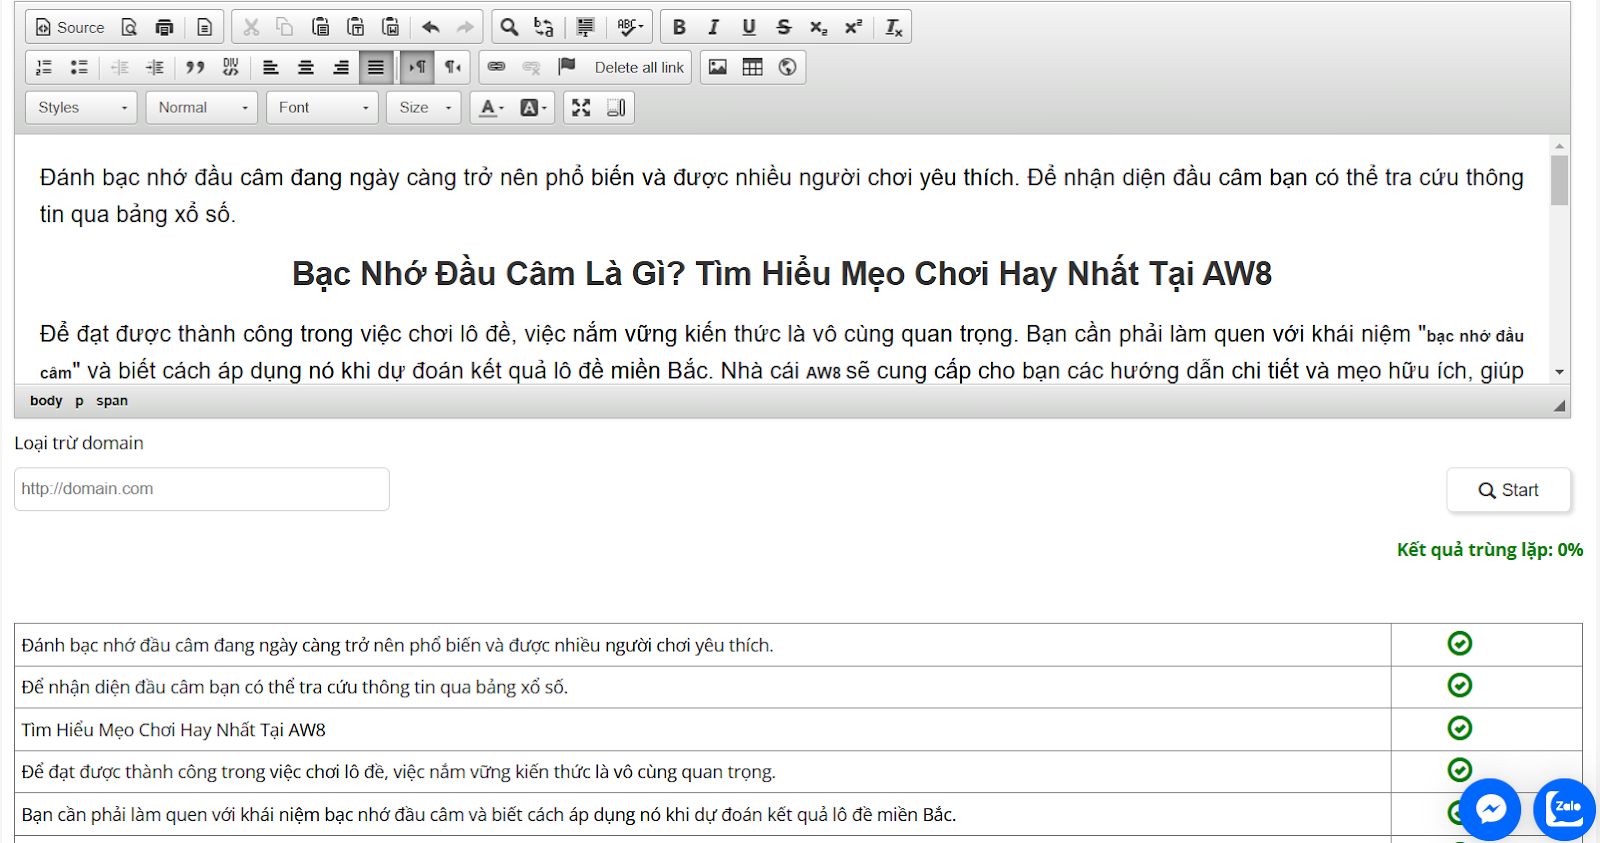
Task: Click the Print icon in toolbar
Action: coord(164,27)
